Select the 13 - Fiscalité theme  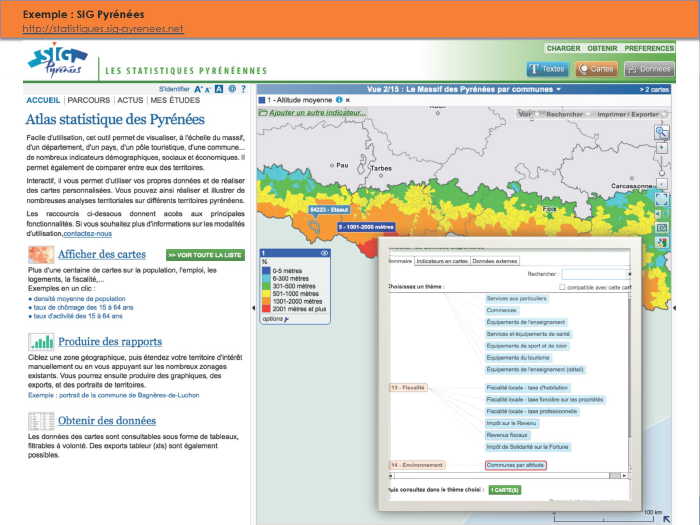coord(408,388)
